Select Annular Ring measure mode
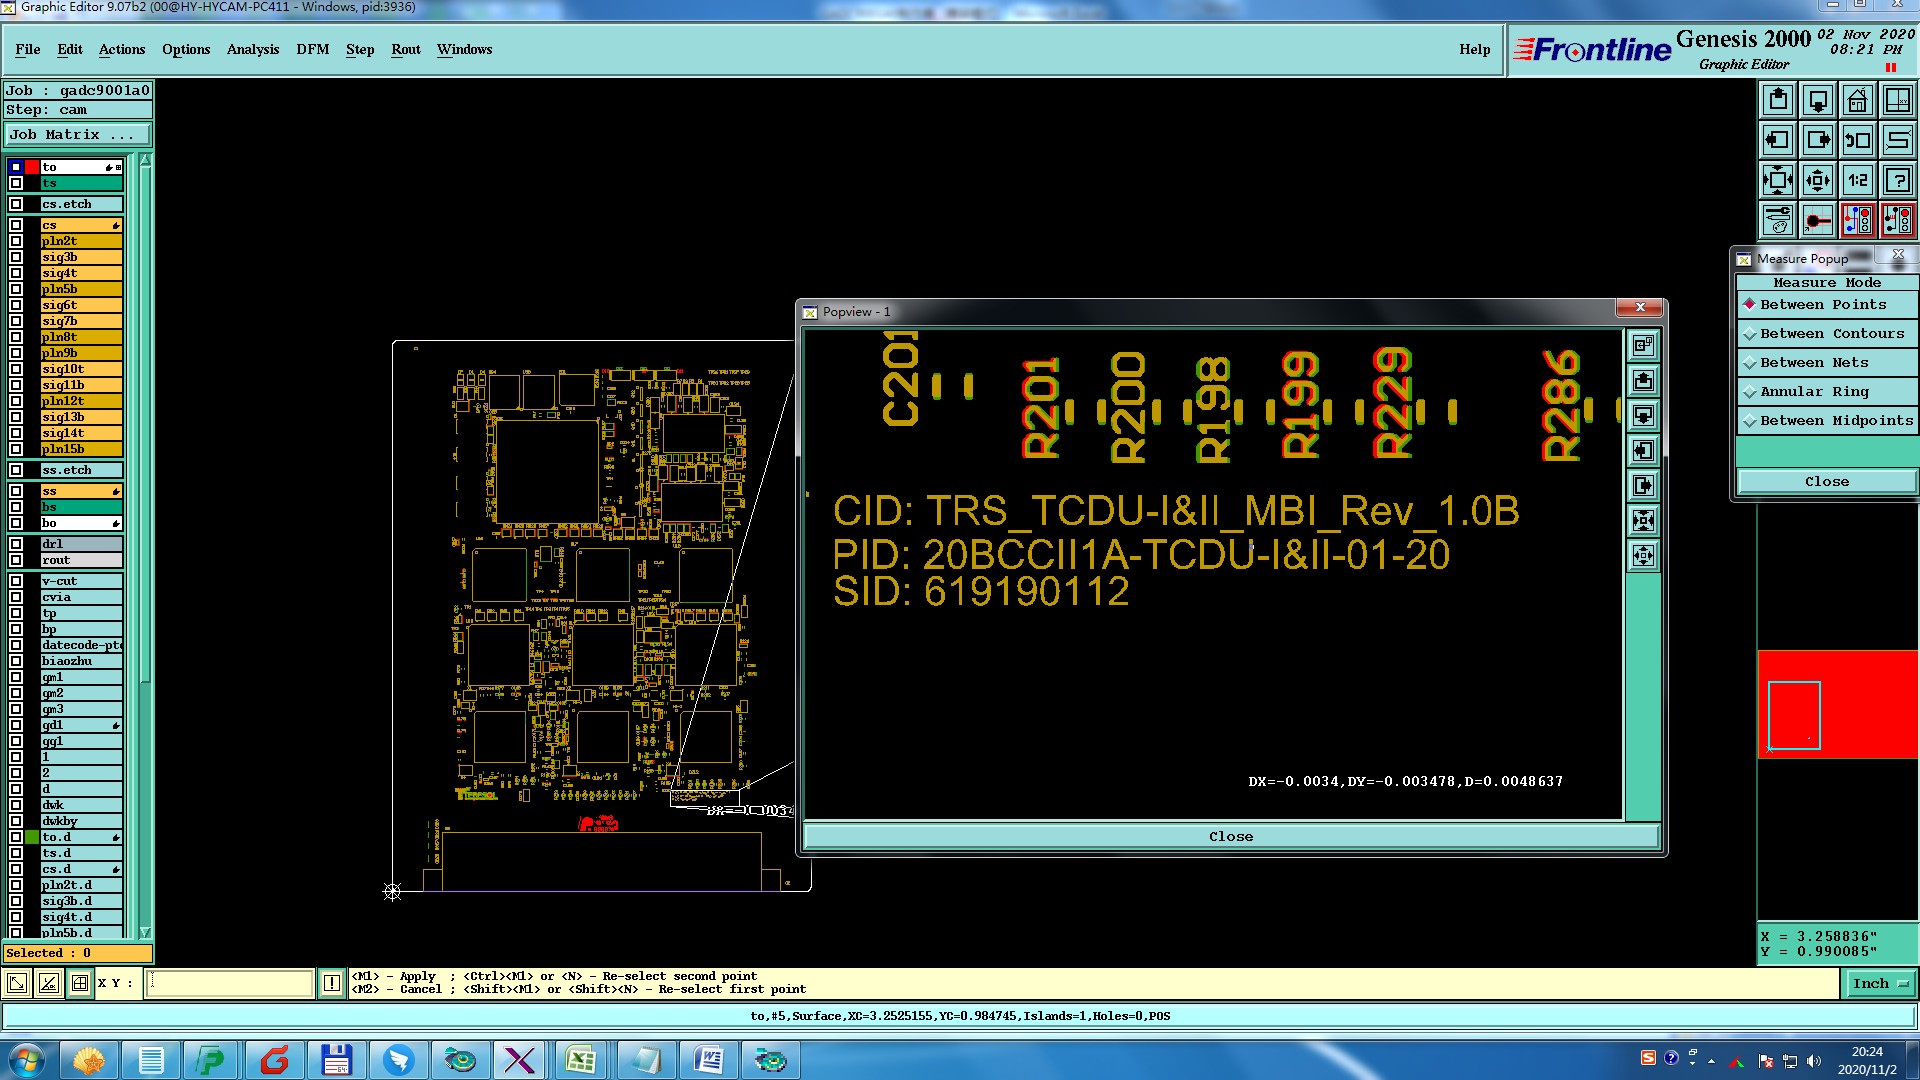This screenshot has width=1920, height=1080. (x=1813, y=392)
